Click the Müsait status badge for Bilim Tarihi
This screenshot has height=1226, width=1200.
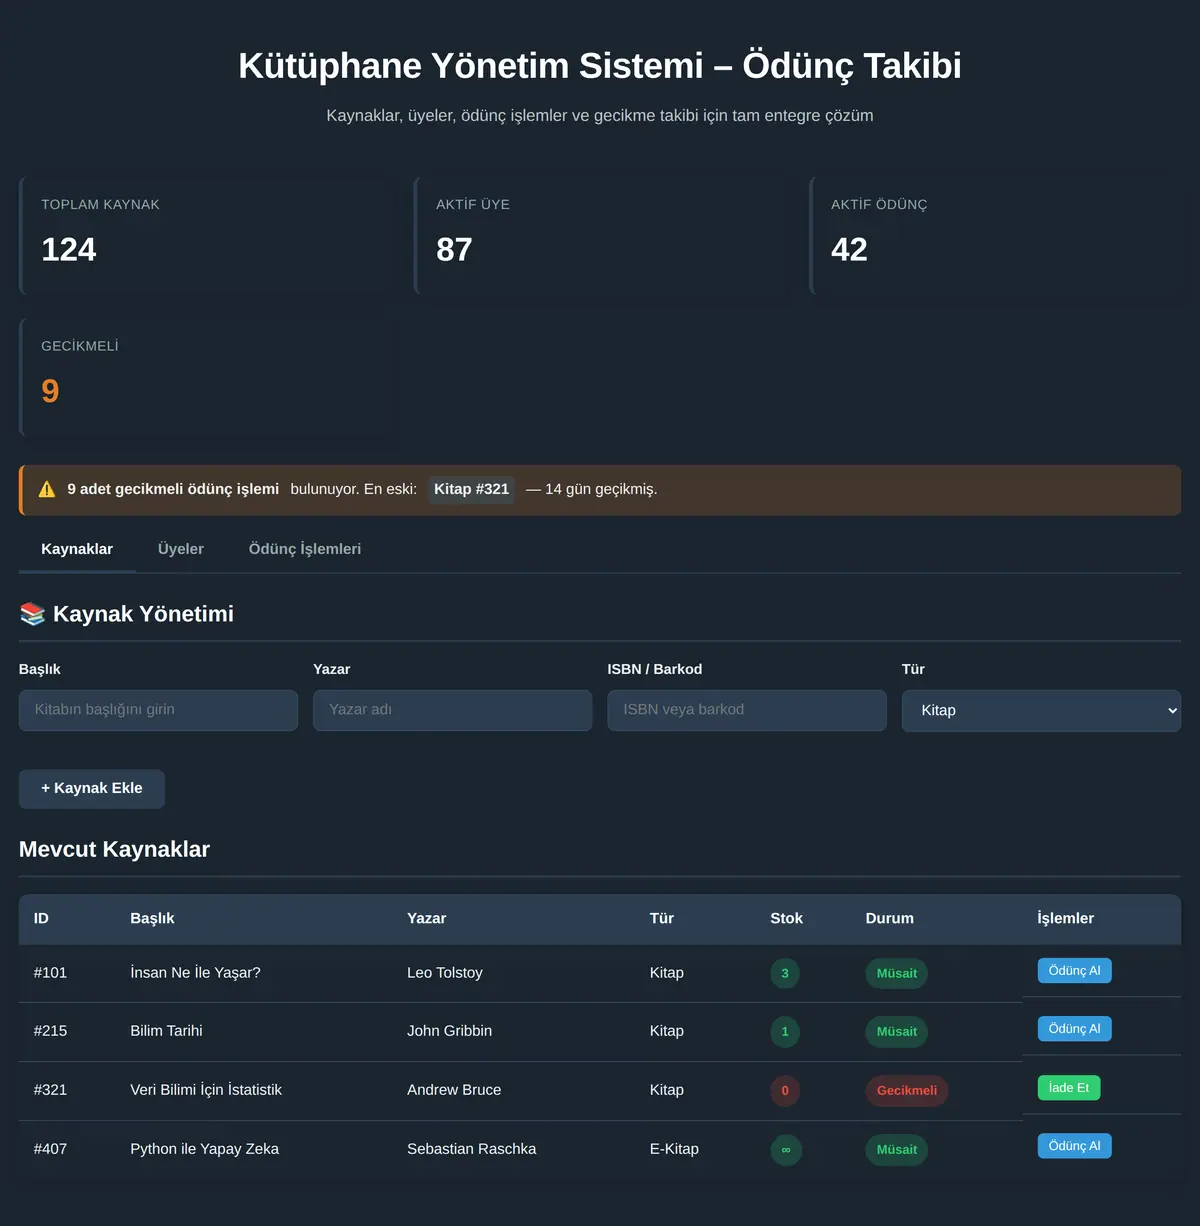(897, 1032)
